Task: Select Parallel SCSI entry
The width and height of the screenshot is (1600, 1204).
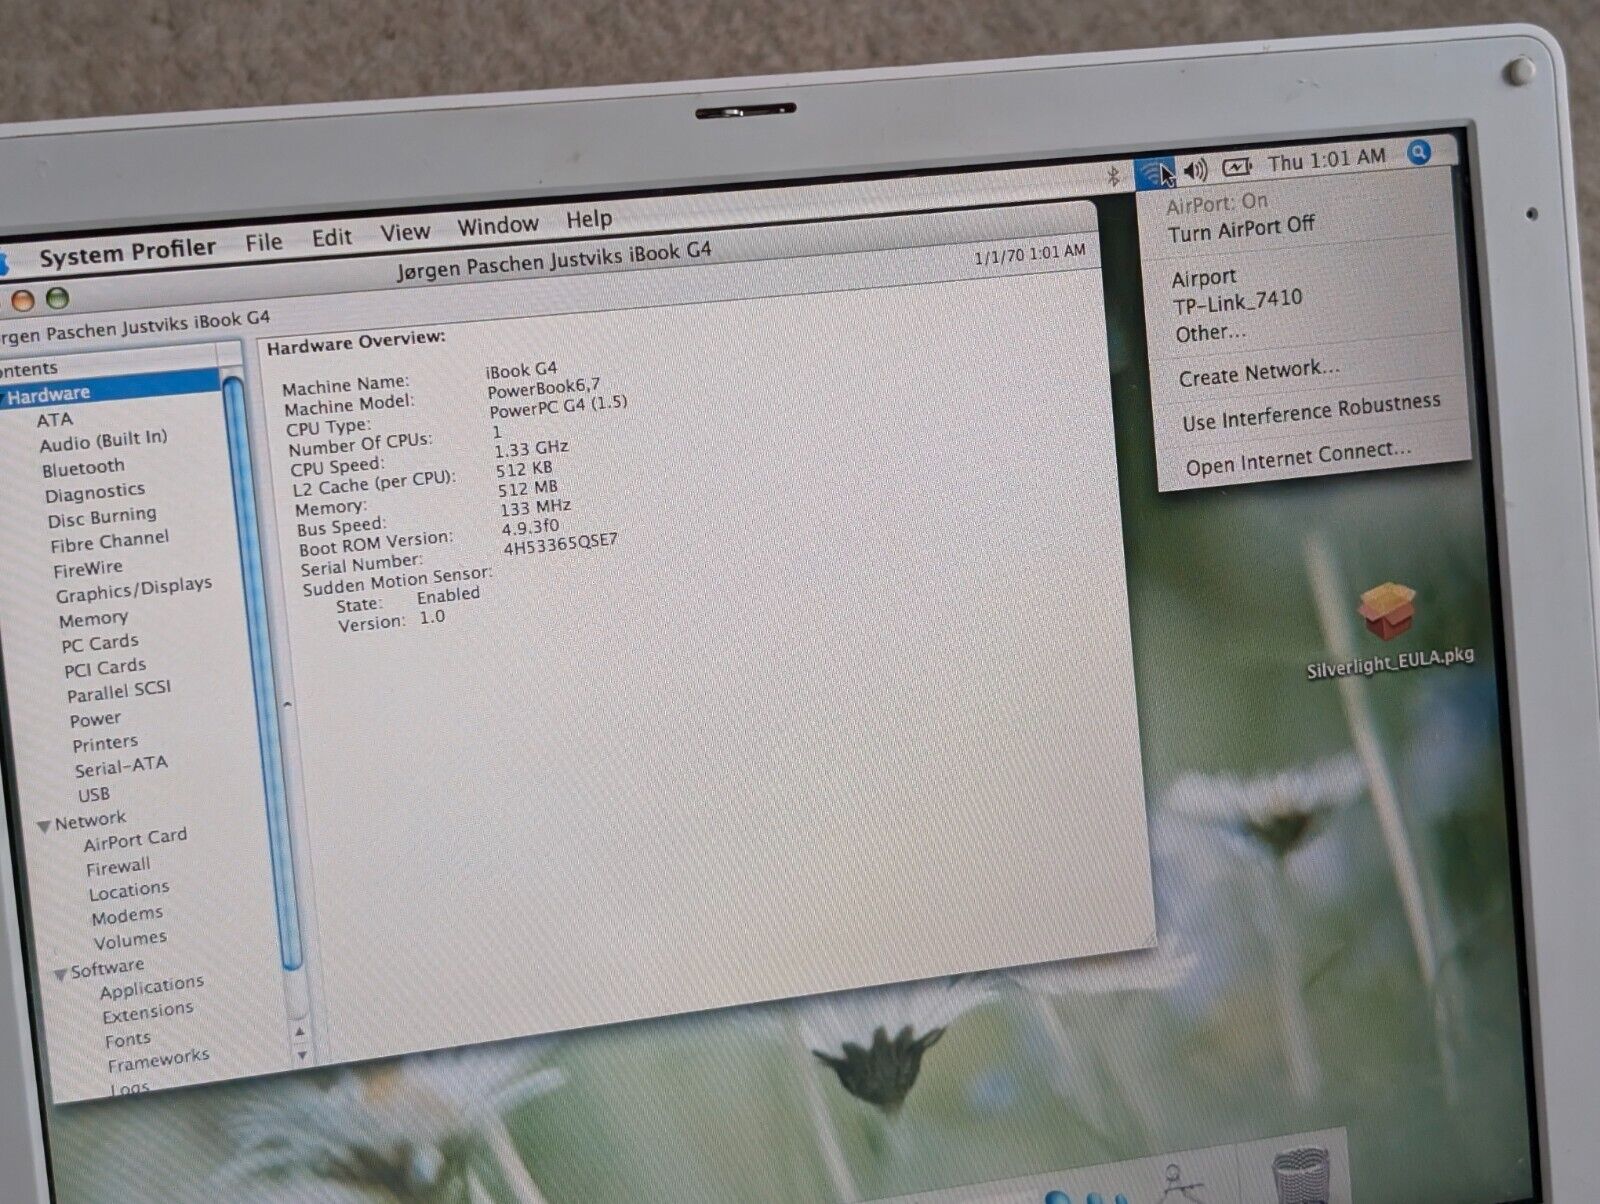Action: 119,692
